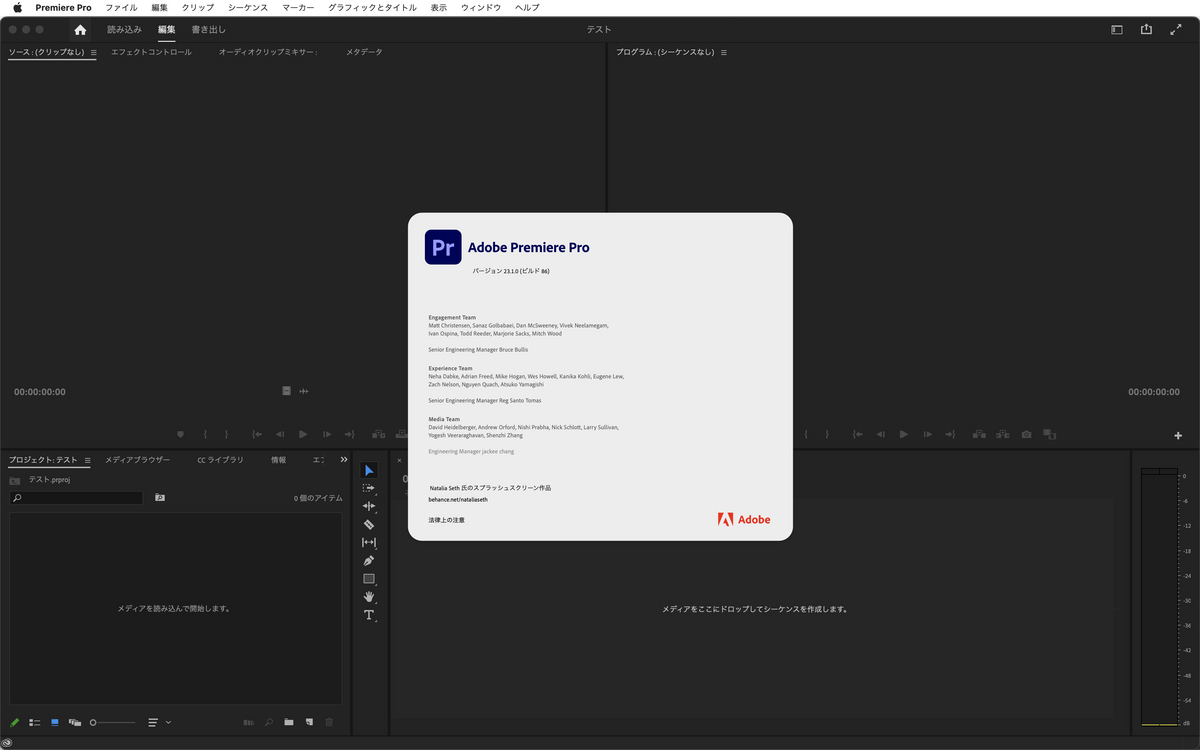
Task: Open the CC ライブラリ tab
Action: [220, 460]
